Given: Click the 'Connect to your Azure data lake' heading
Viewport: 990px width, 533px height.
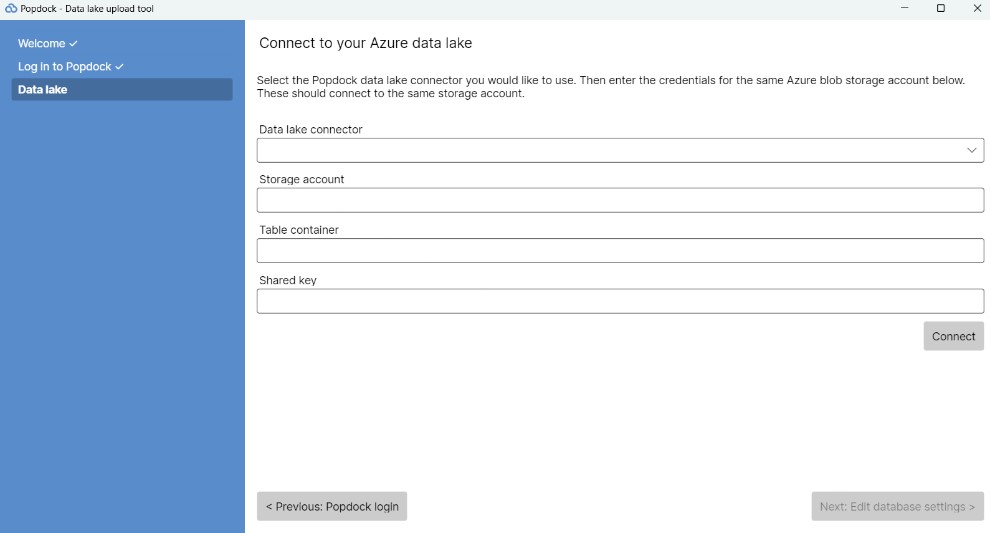Looking at the screenshot, I should click(x=366, y=43).
